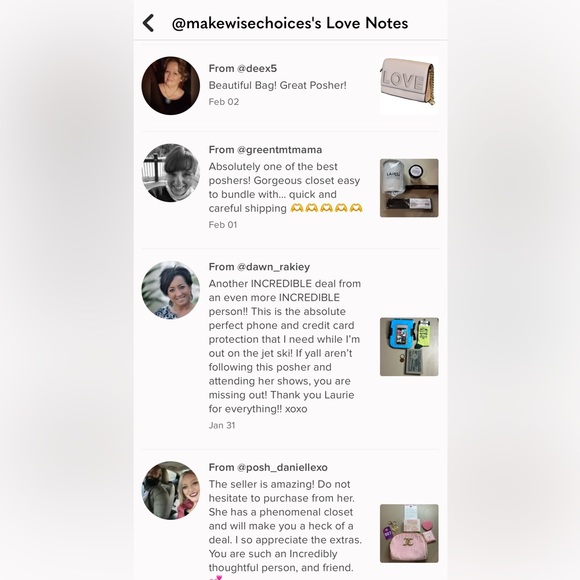View the blue phone case listing thumbnail
Screen dimensions: 580x580
[x=409, y=347]
